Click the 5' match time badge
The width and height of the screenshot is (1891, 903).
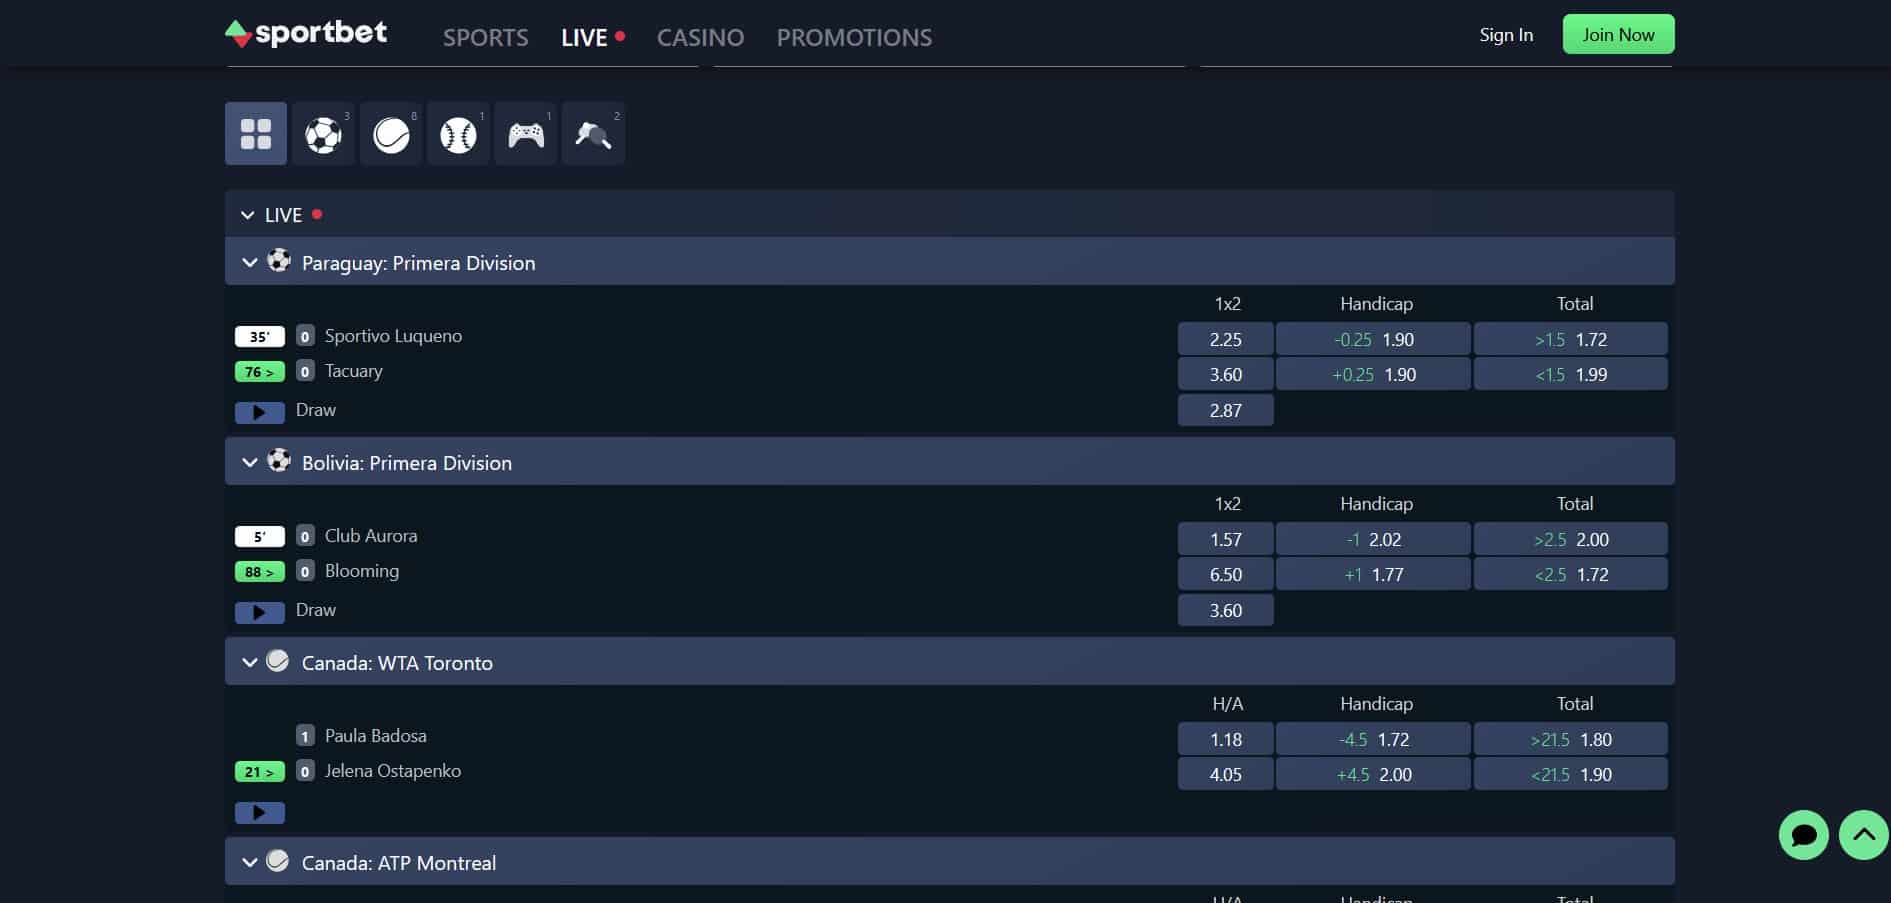260,537
